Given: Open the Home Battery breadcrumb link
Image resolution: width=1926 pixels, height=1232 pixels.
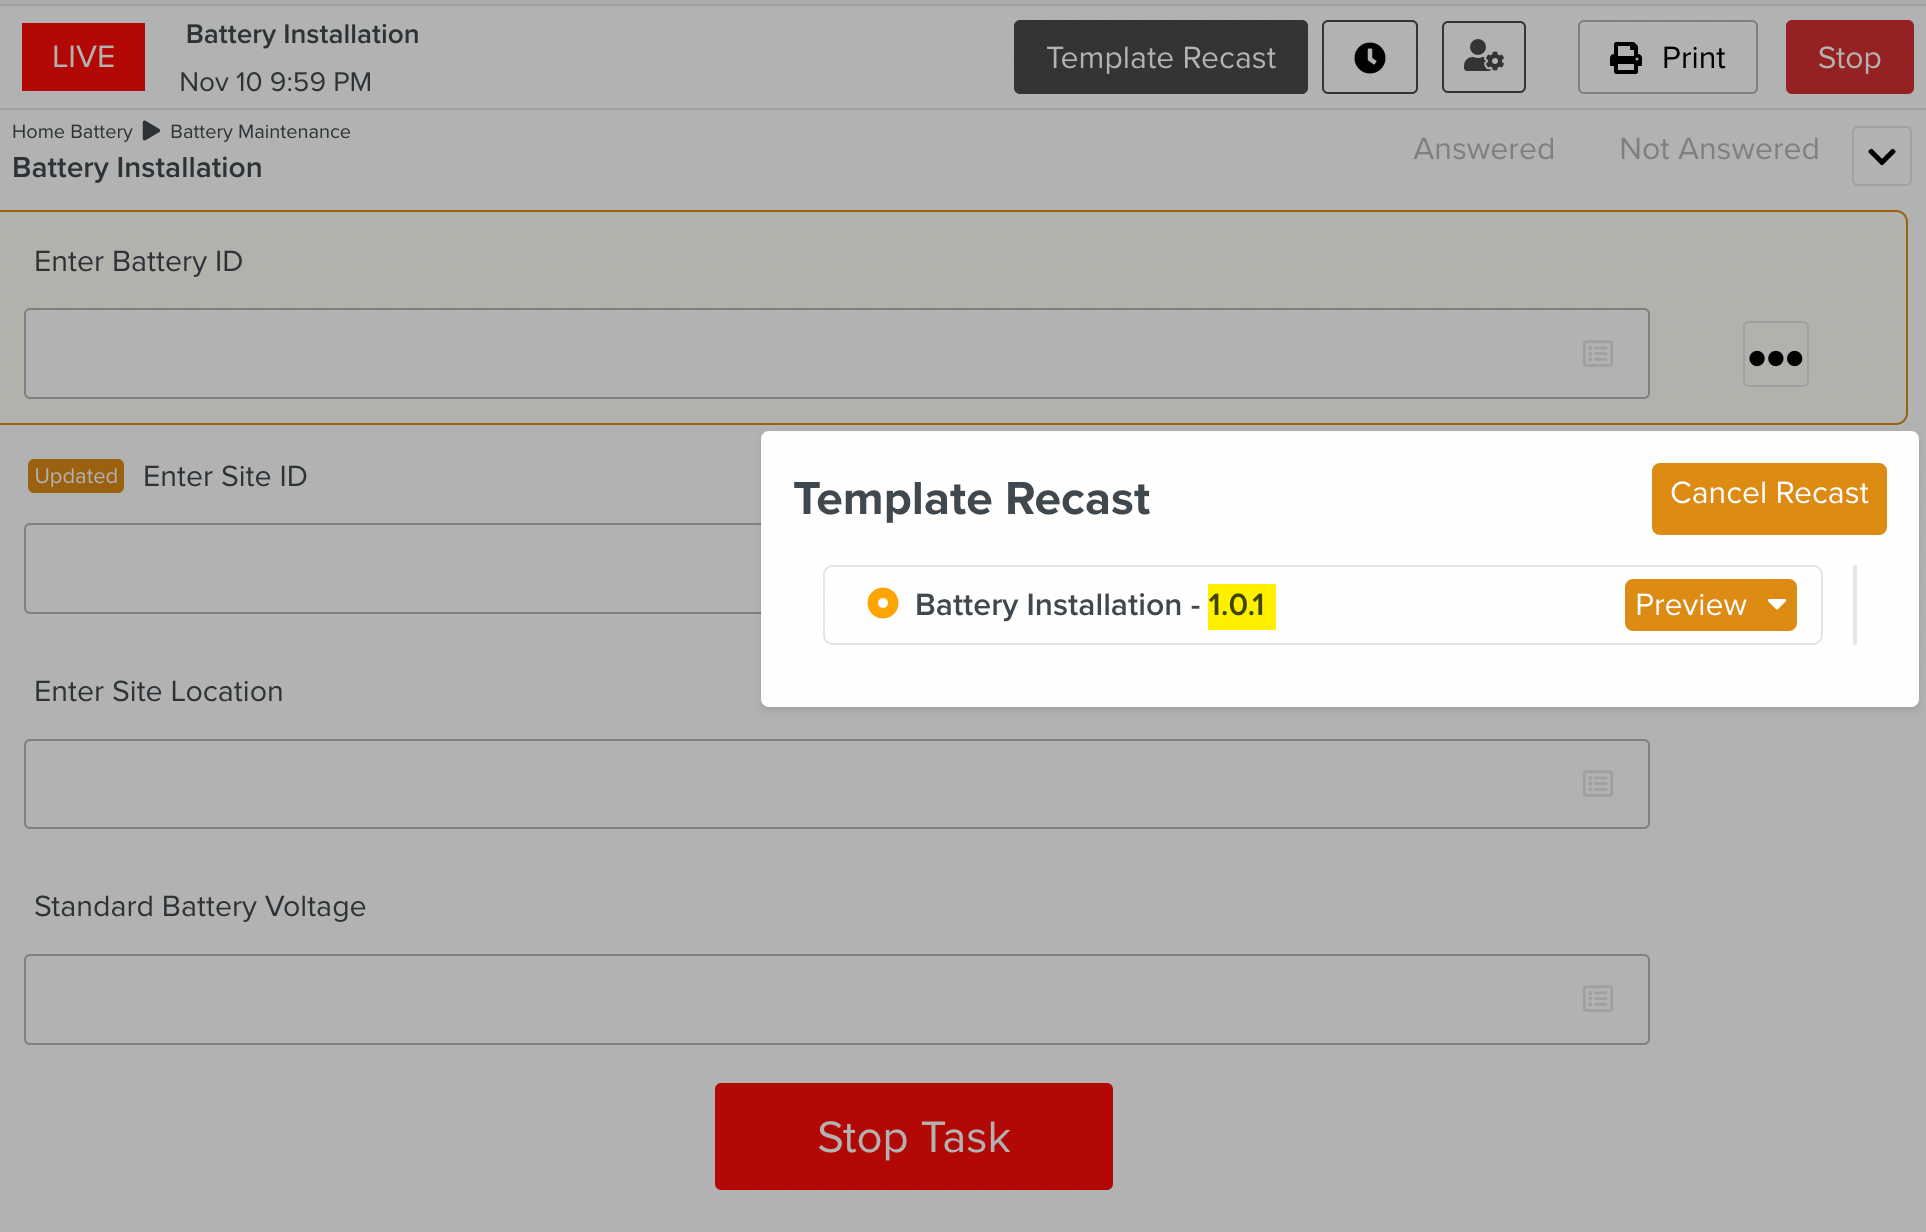Looking at the screenshot, I should pos(72,132).
